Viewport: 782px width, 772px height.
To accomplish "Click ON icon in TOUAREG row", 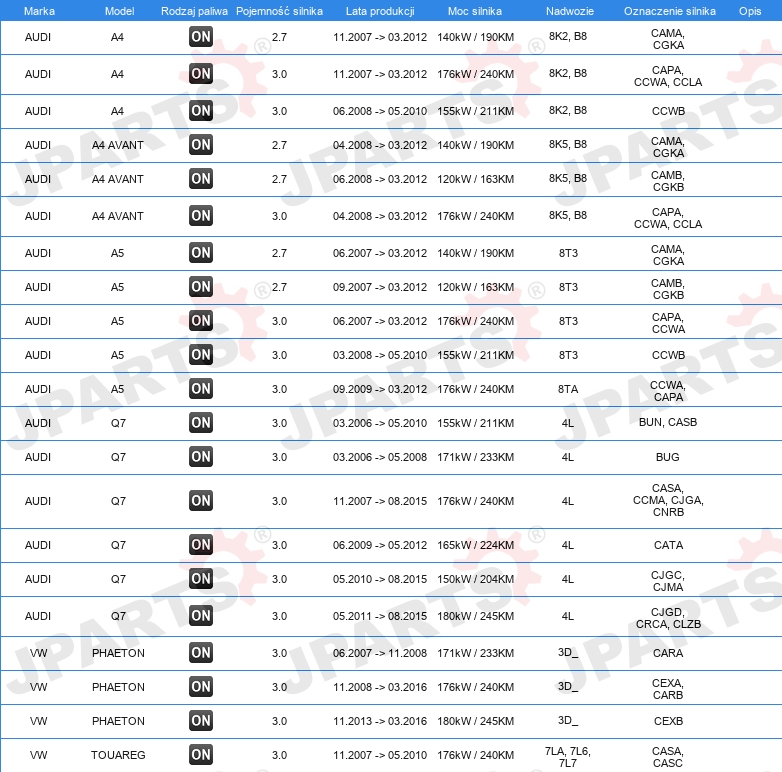I will [201, 755].
